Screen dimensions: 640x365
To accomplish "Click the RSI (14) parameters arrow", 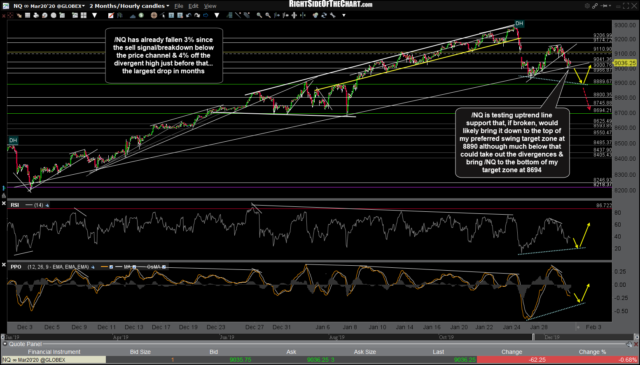I will pyautogui.click(x=47, y=205).
